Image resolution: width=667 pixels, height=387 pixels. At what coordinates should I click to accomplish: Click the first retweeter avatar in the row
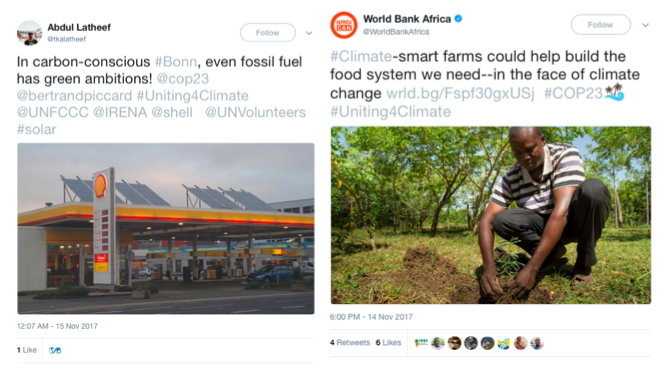click(421, 343)
